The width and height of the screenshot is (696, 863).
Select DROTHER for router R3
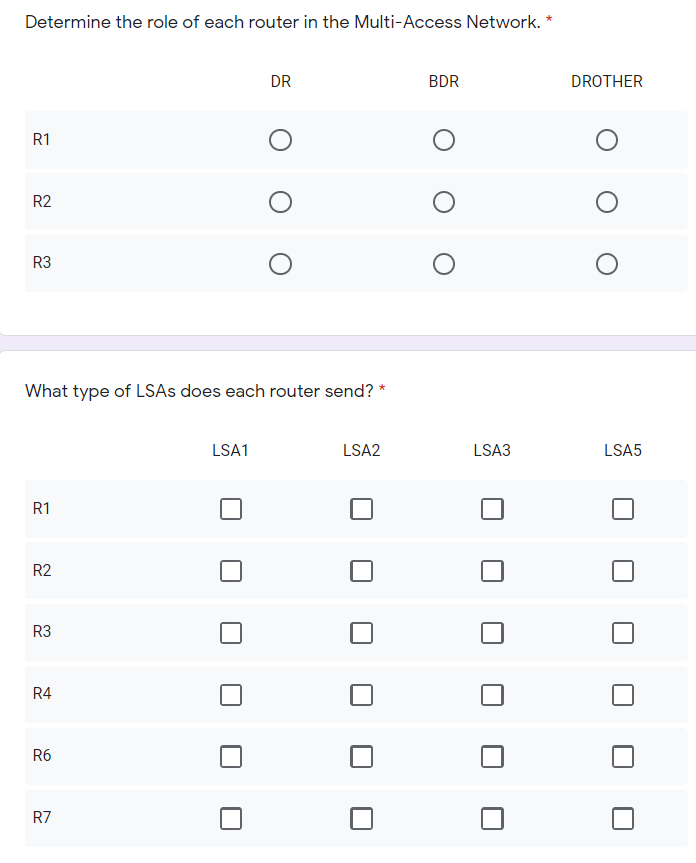pyautogui.click(x=606, y=263)
